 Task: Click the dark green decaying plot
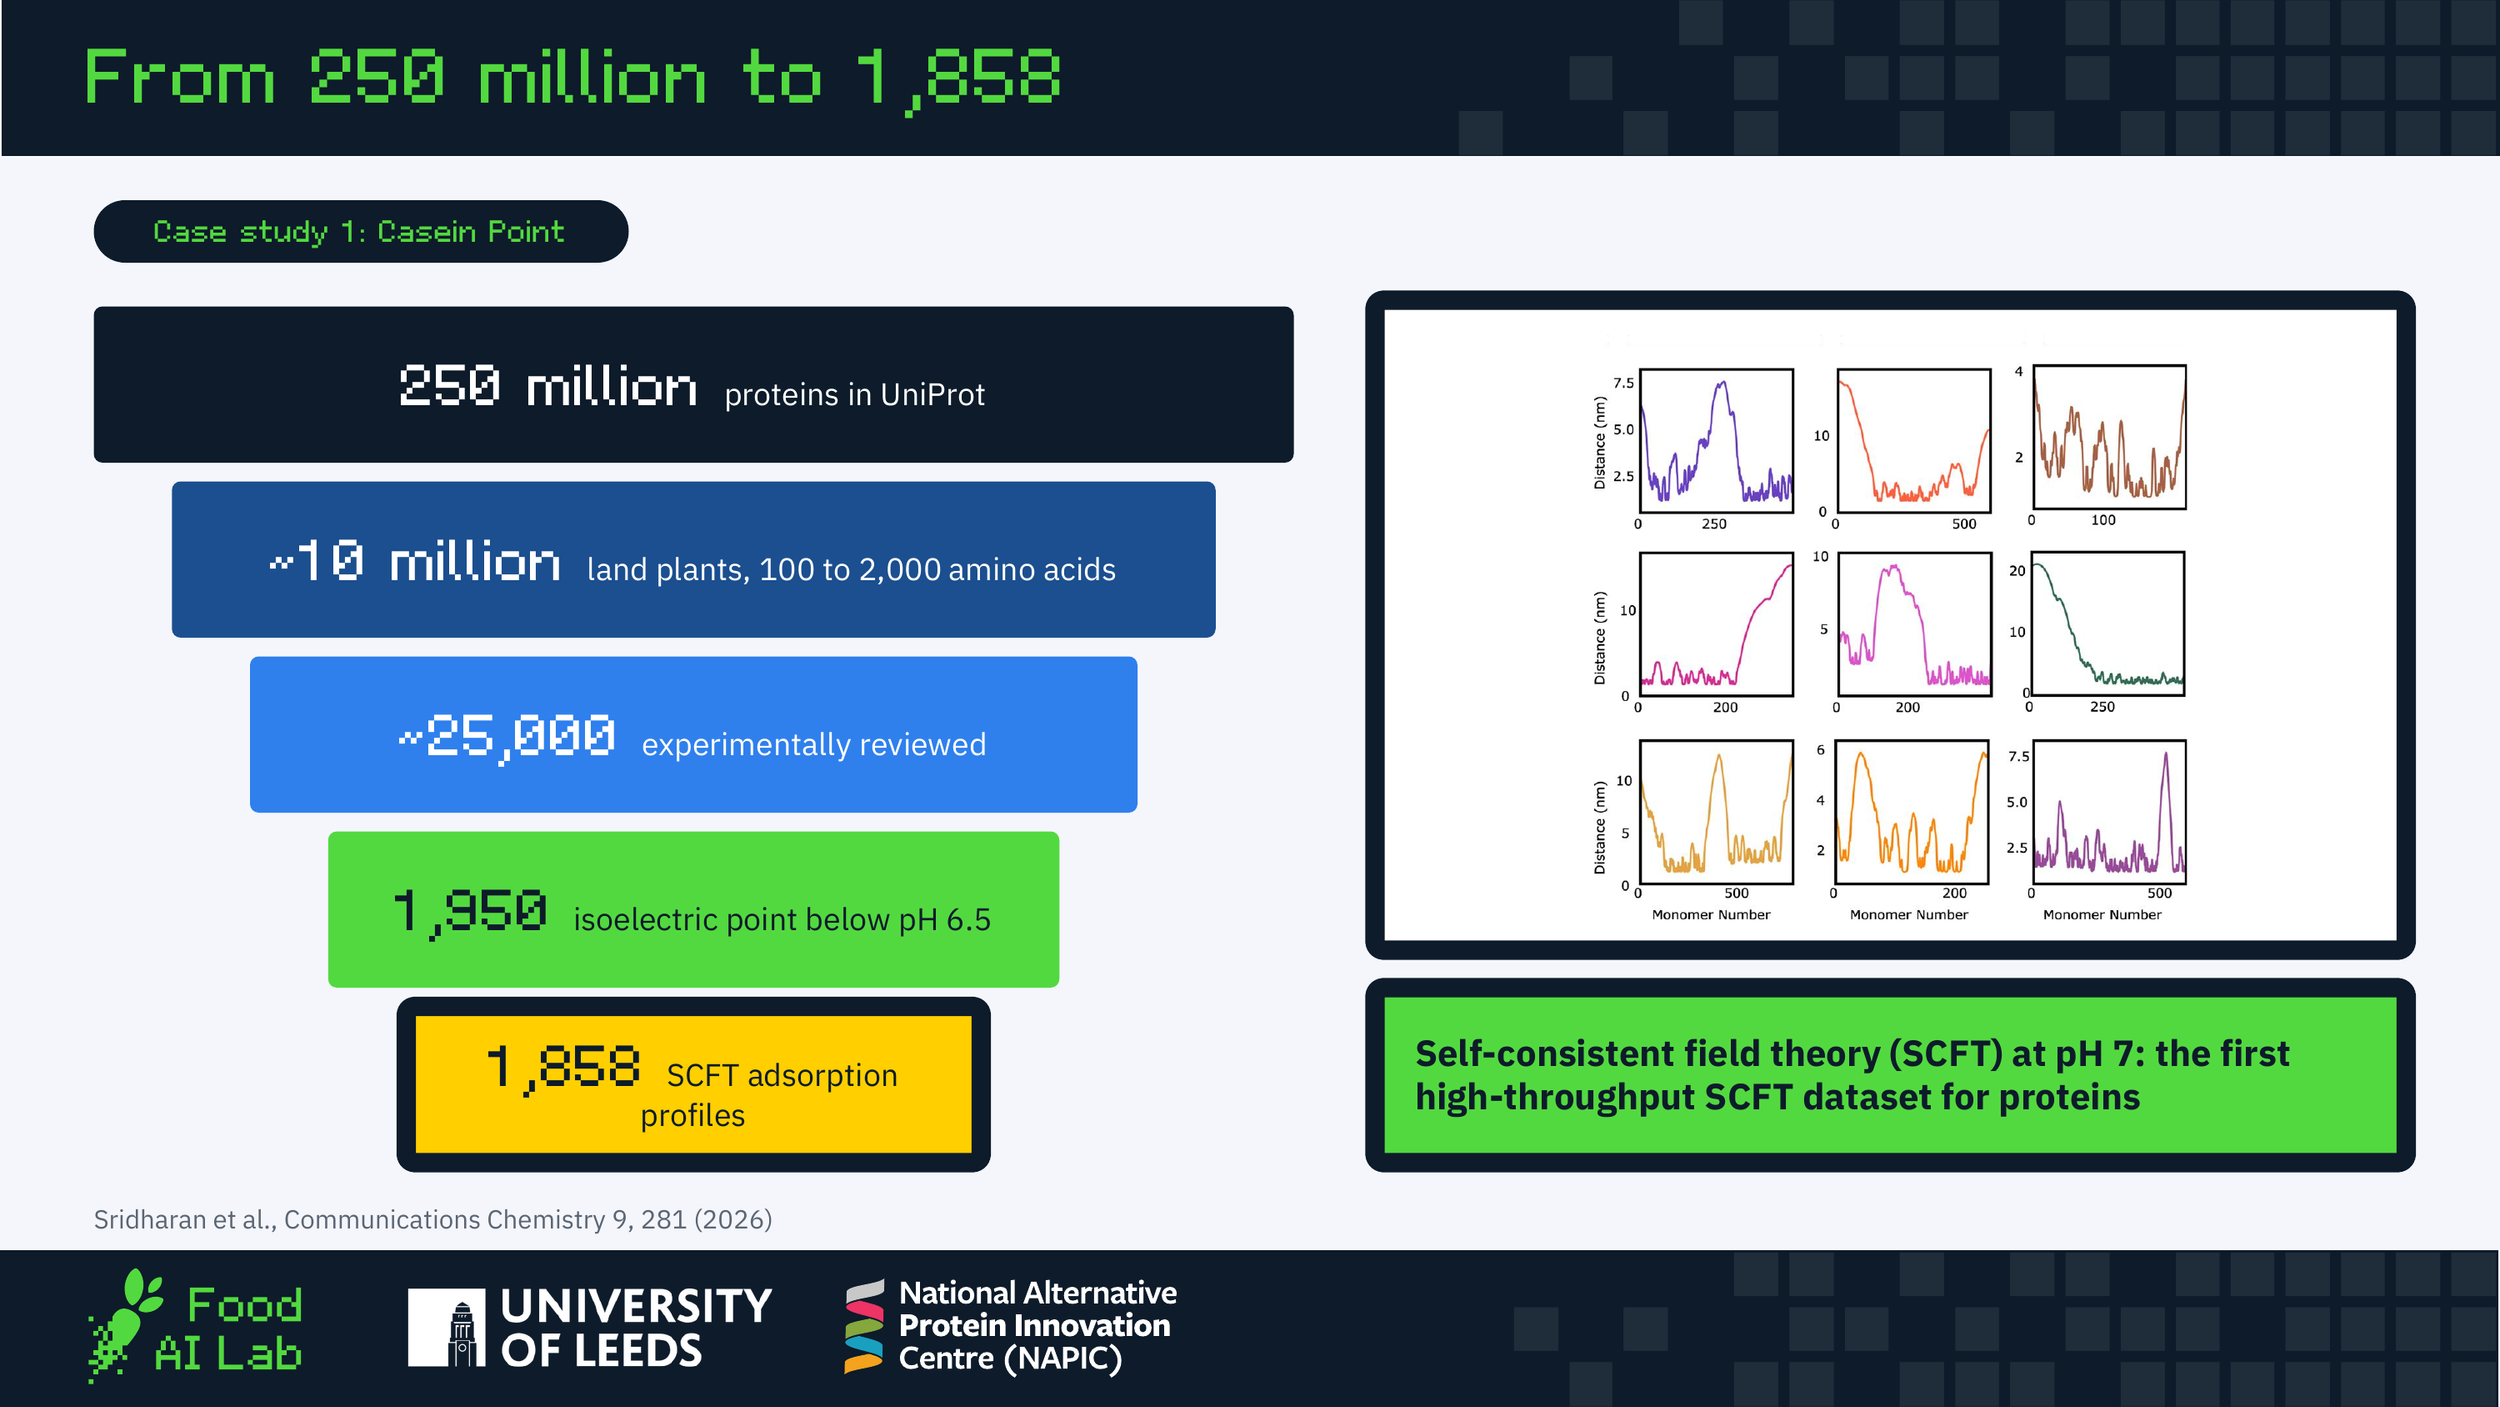[2108, 623]
